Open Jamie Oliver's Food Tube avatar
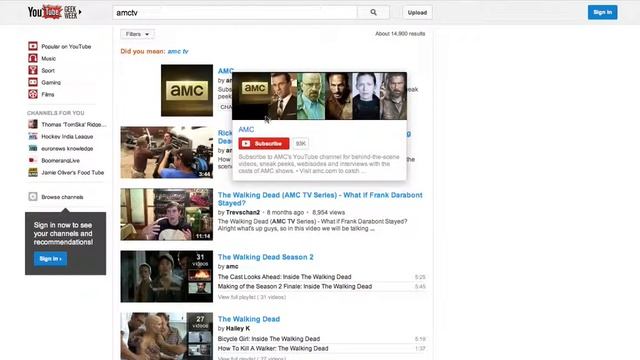 [x=33, y=172]
